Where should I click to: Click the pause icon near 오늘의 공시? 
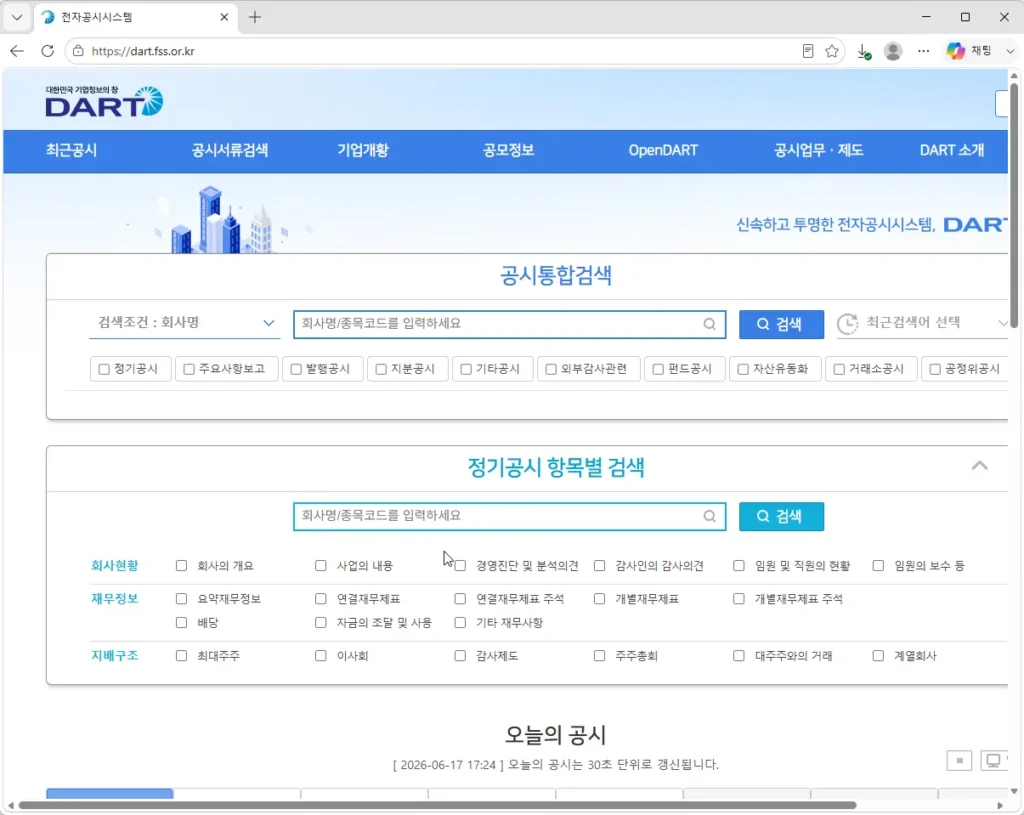click(959, 761)
